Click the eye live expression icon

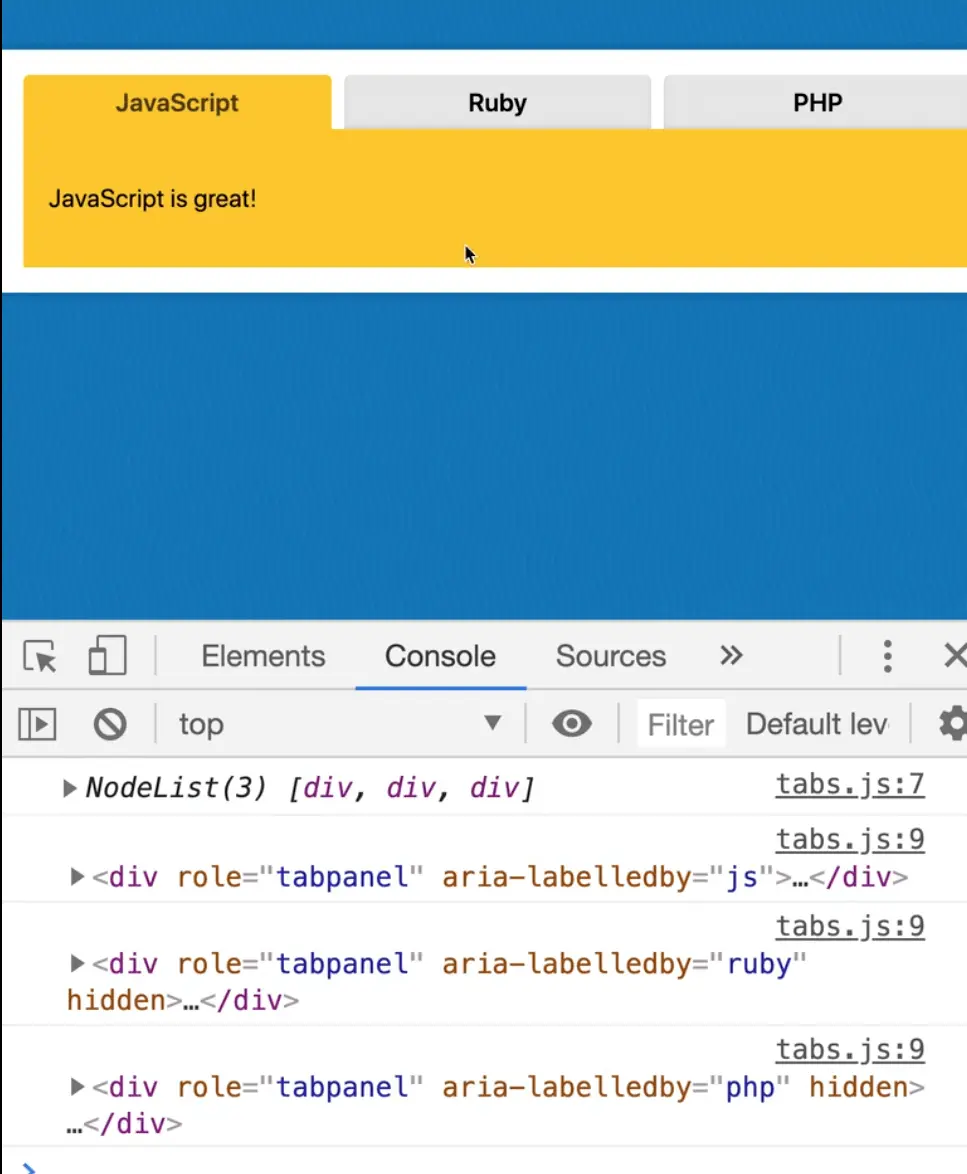(x=571, y=724)
